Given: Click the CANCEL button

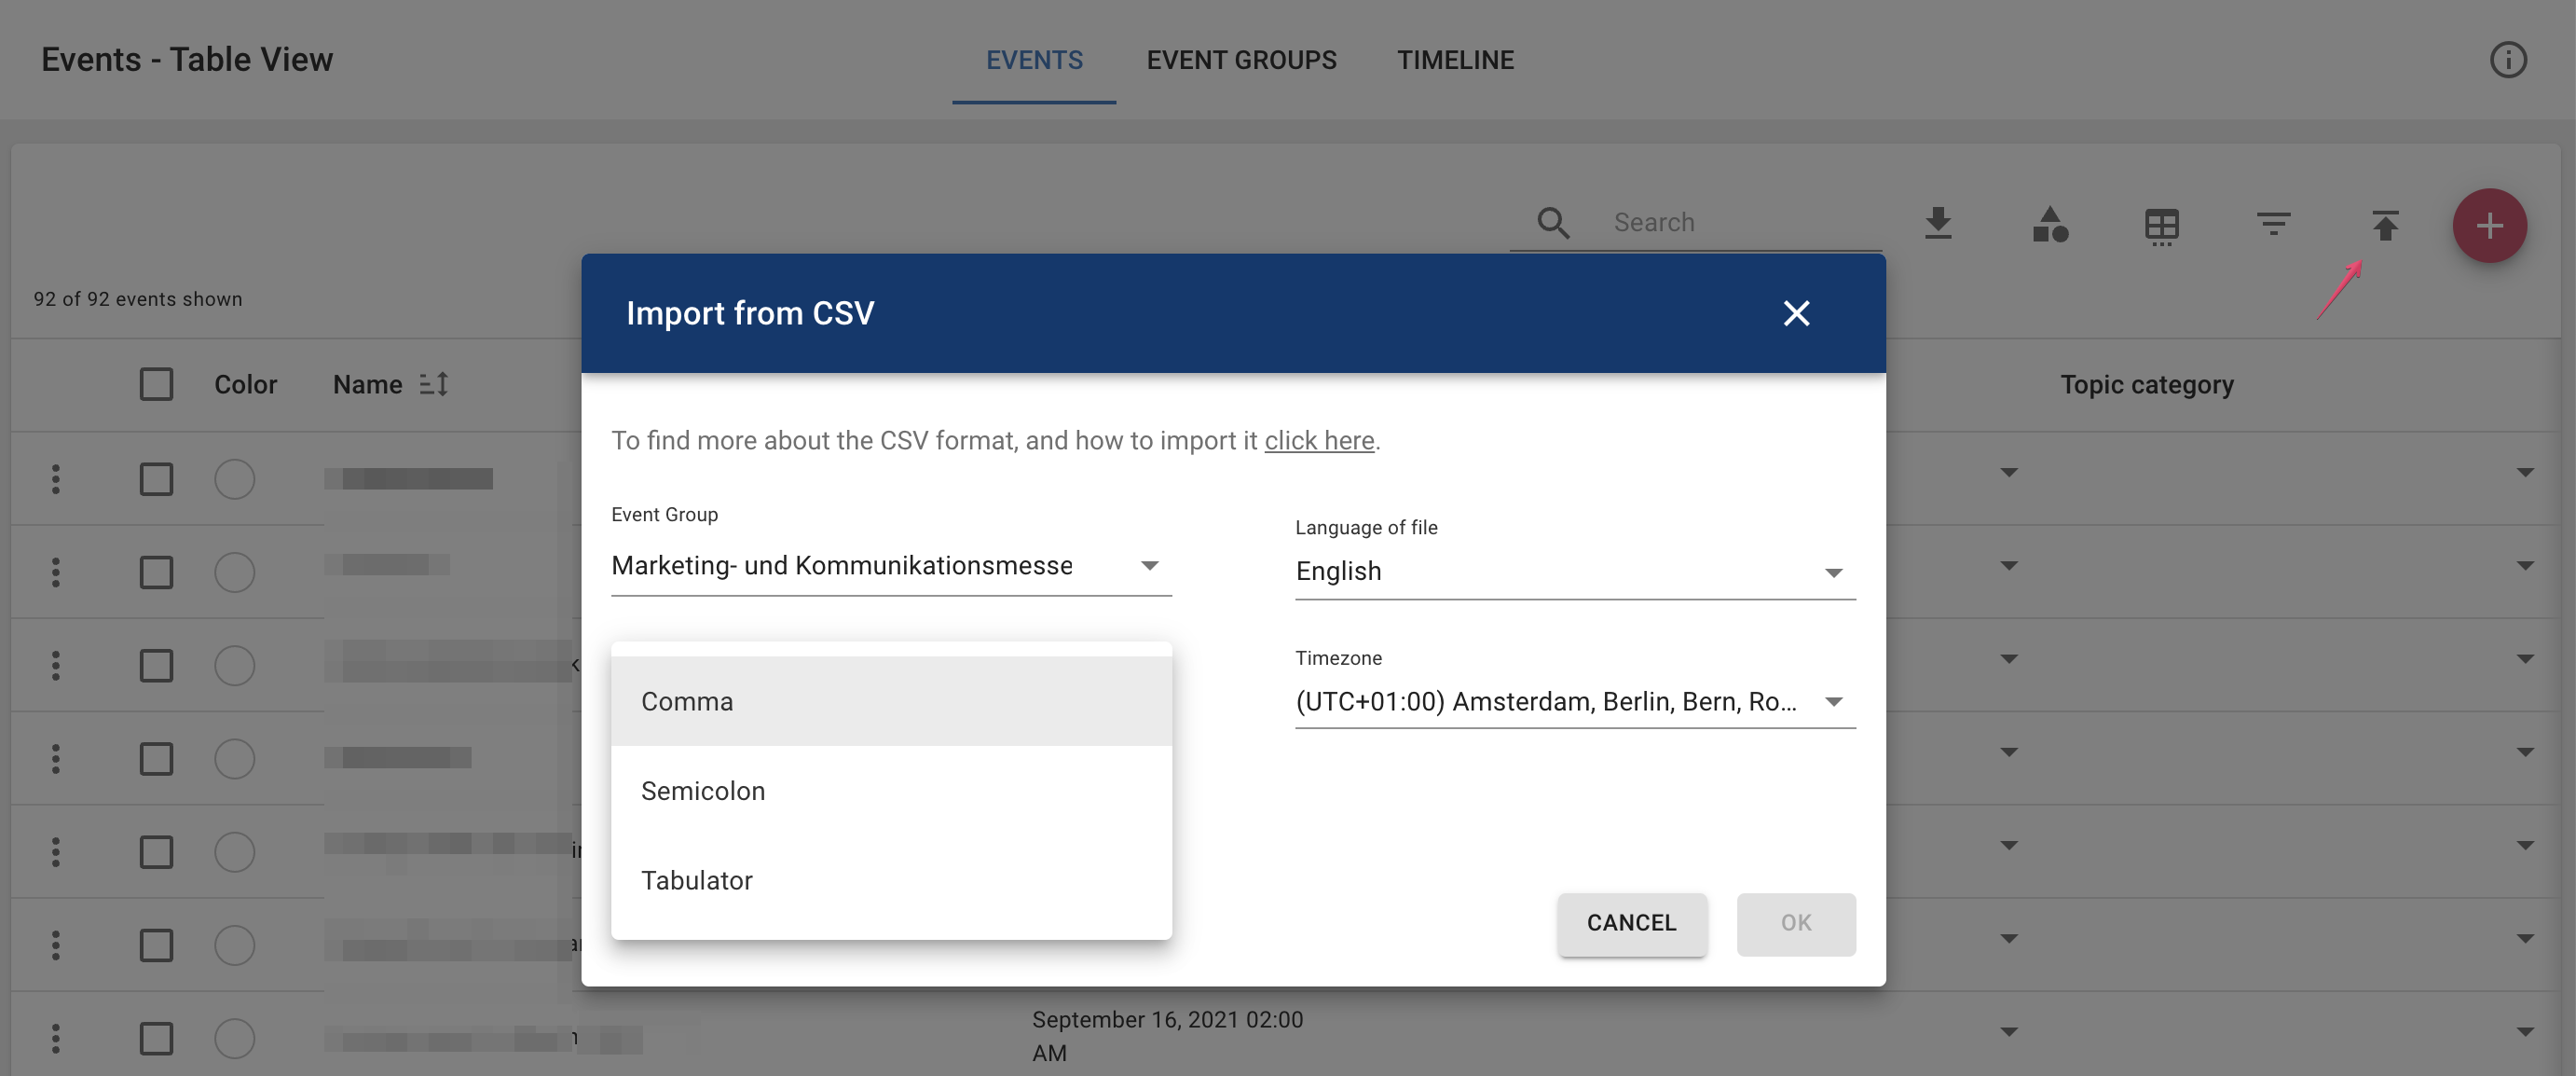Looking at the screenshot, I should (x=1631, y=923).
